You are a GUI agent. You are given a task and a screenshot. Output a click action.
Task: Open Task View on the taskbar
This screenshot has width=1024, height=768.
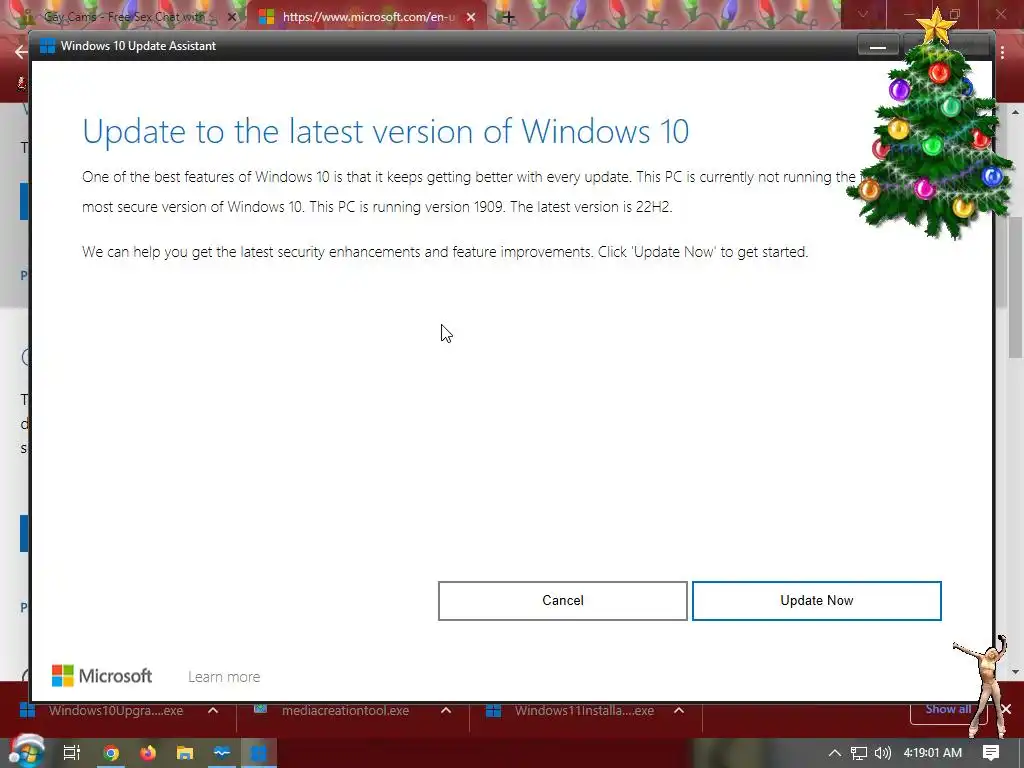72,753
